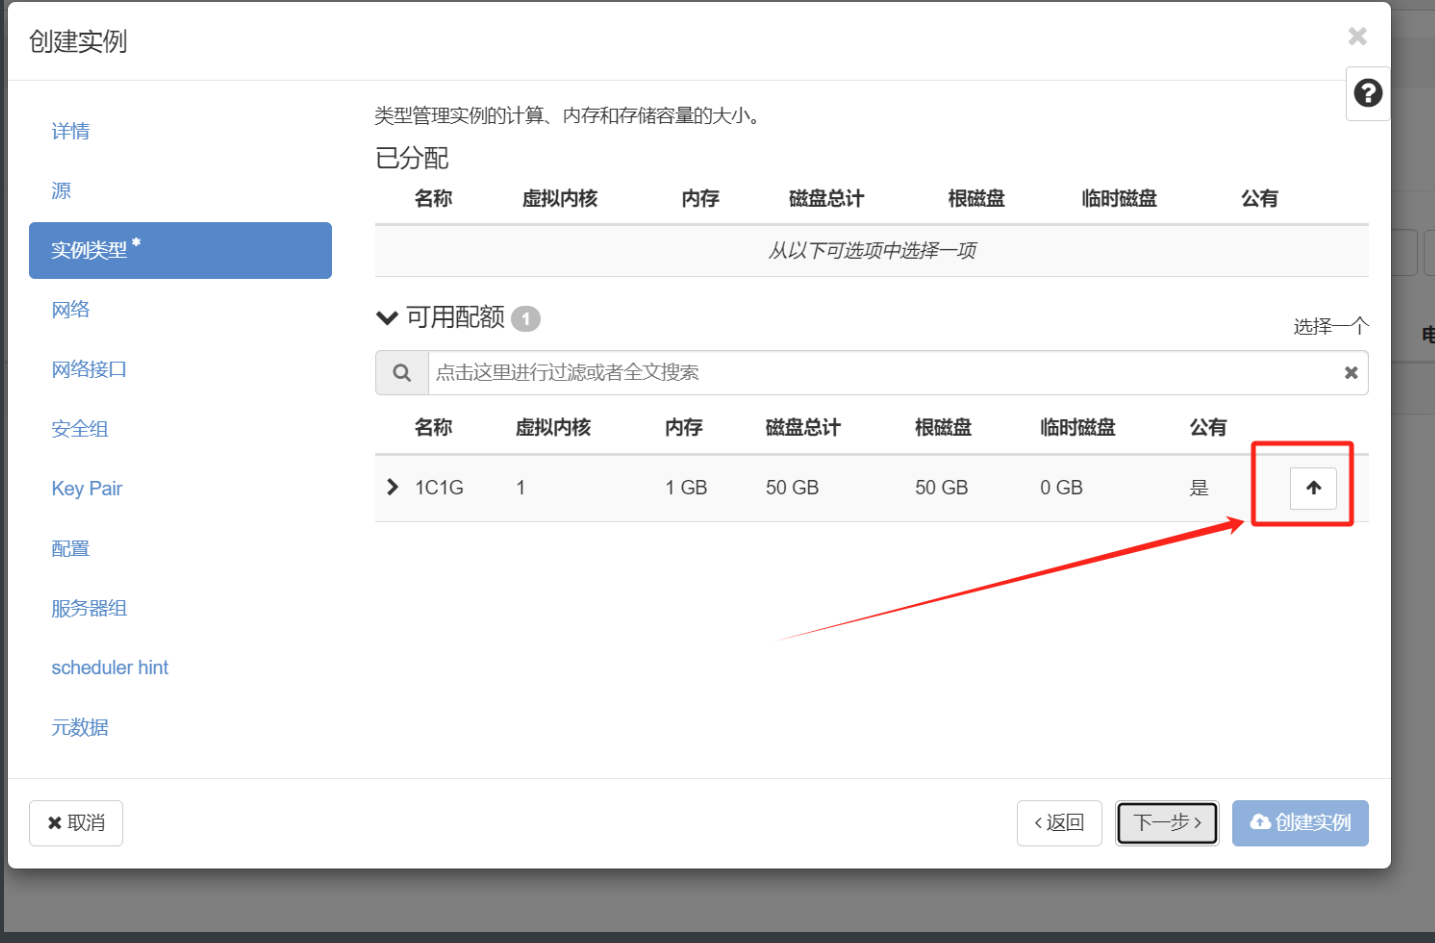1435x943 pixels.
Task: Click the 取消 button
Action: point(76,823)
